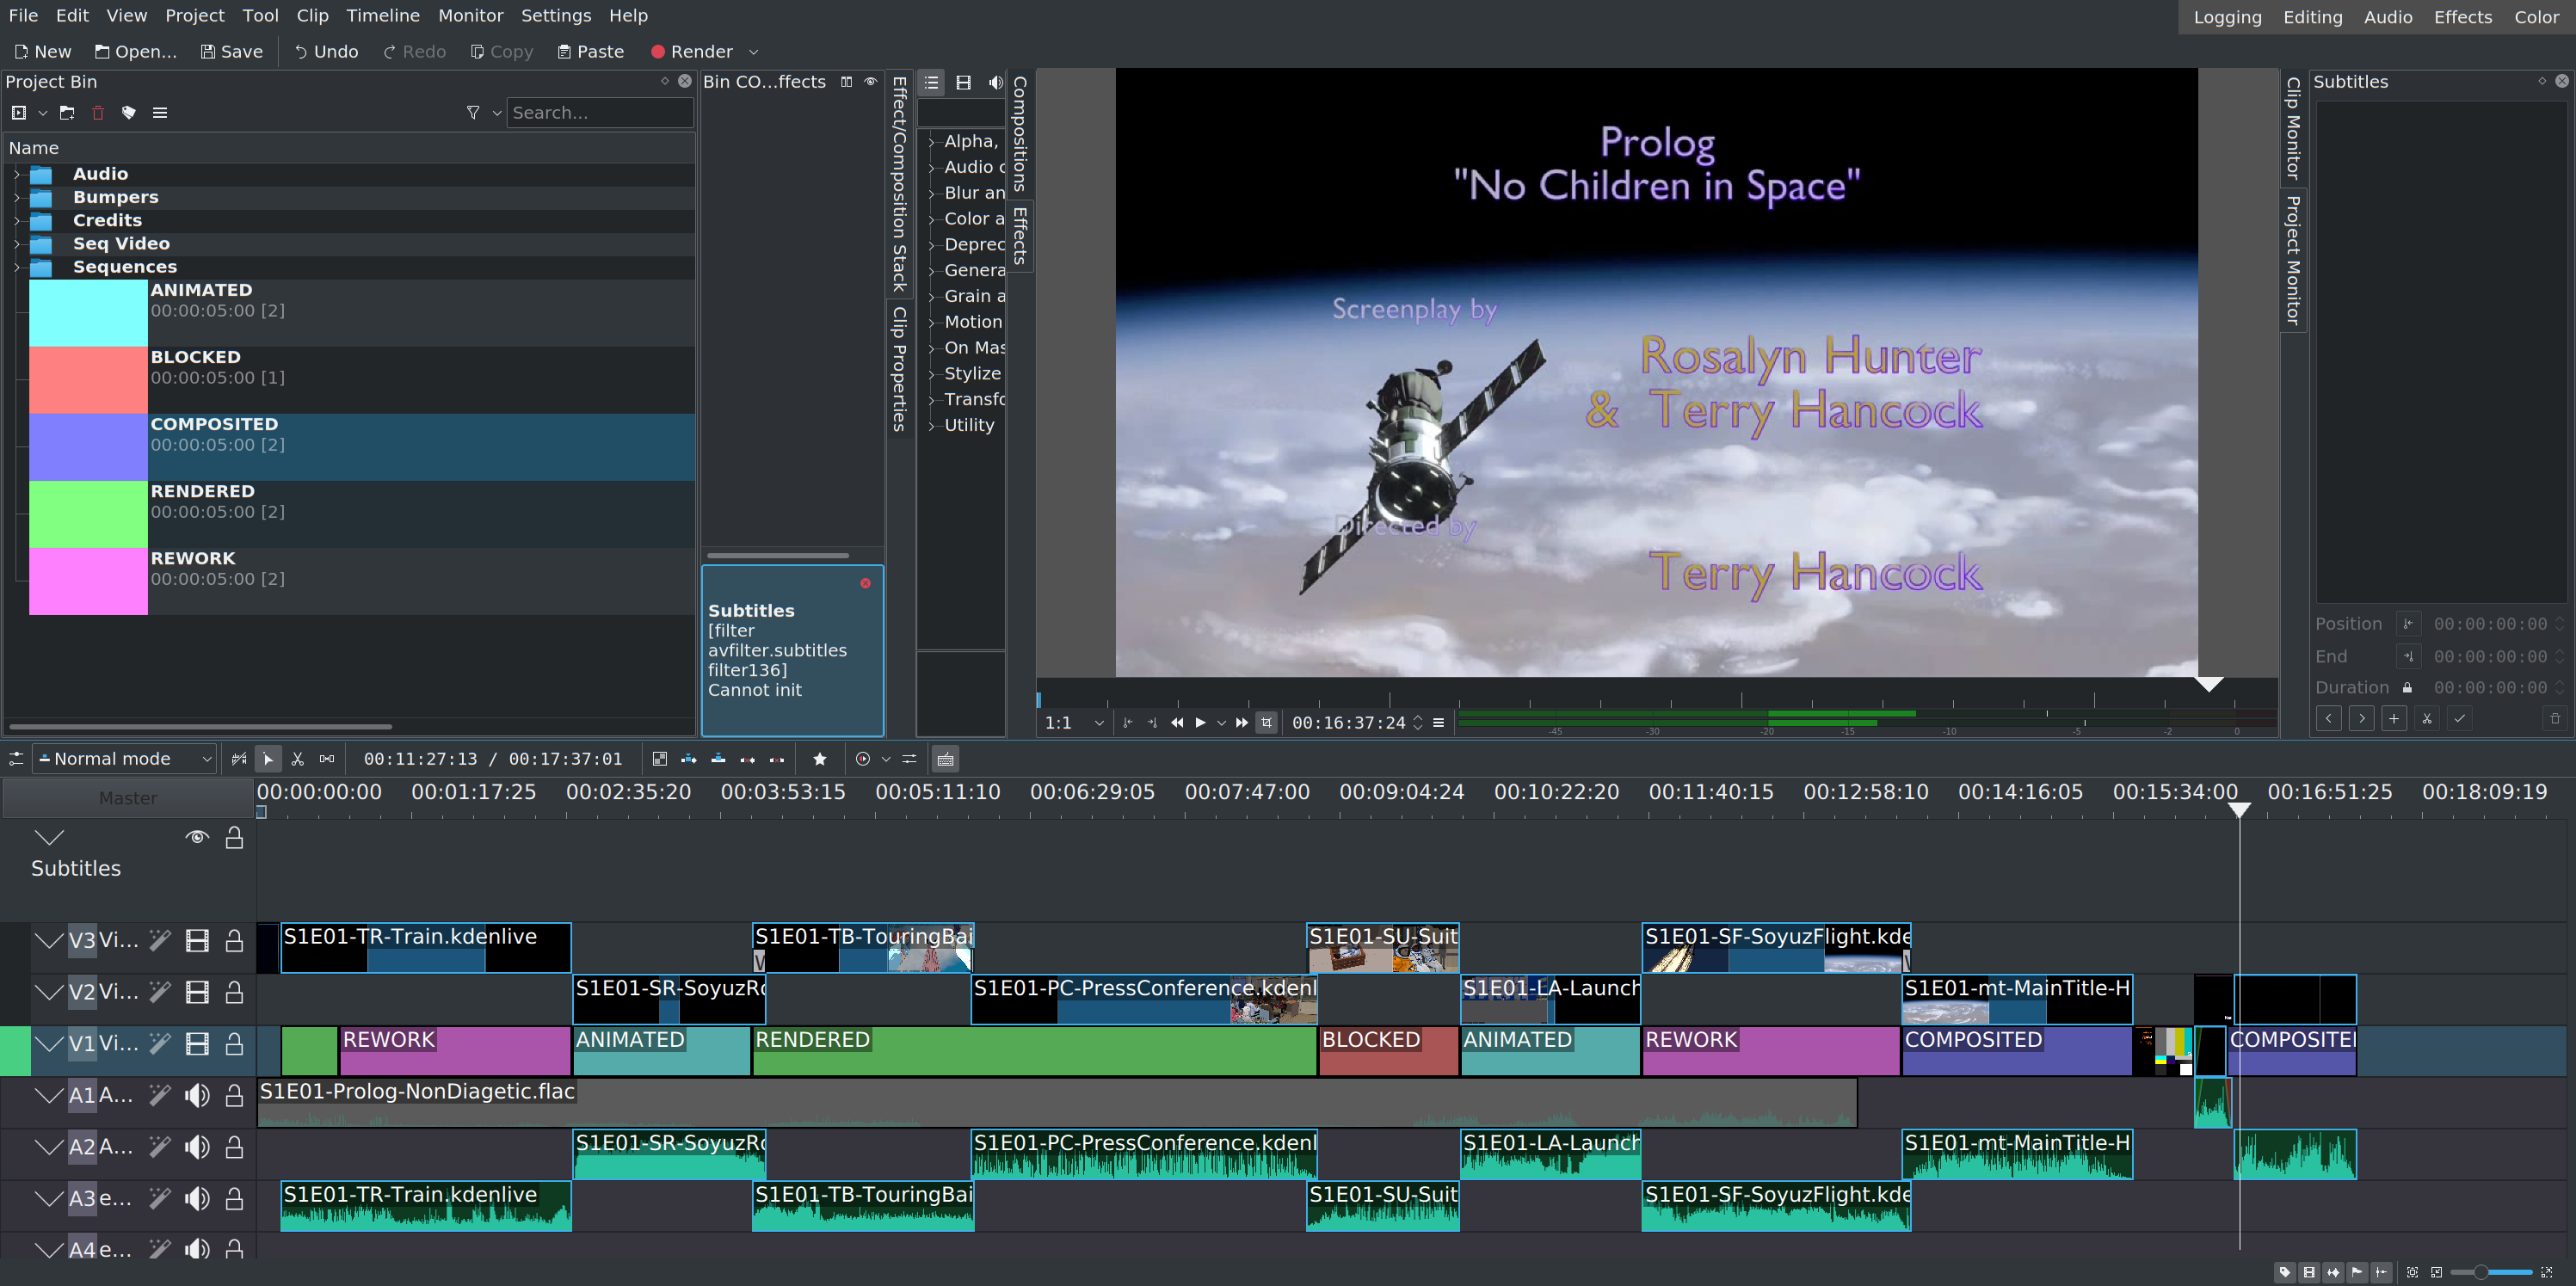Image resolution: width=2576 pixels, height=1286 pixels.
Task: Click the Favorite effects star icon
Action: click(x=820, y=759)
